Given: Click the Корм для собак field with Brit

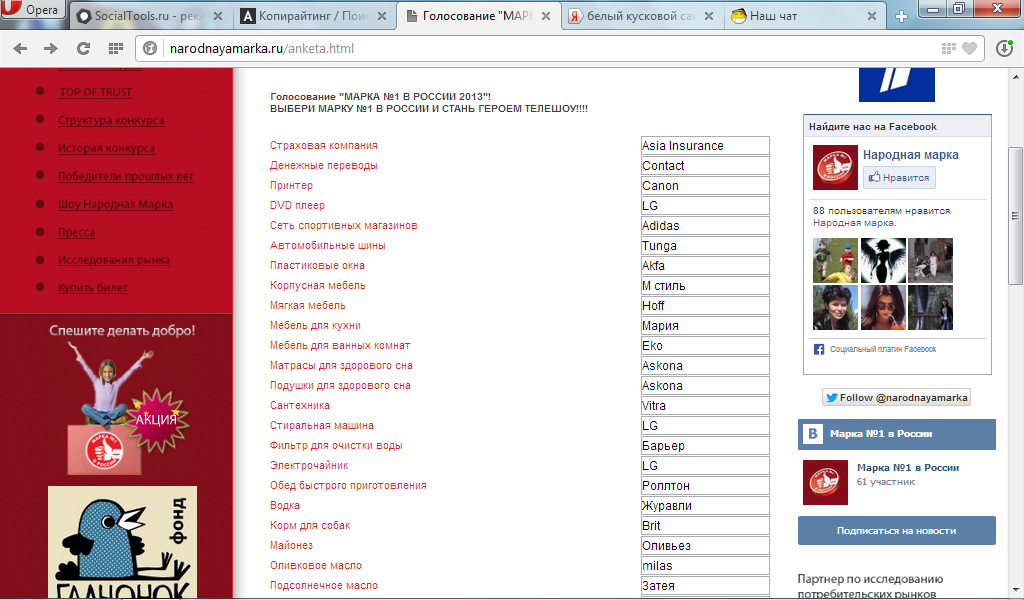Looking at the screenshot, I should click(x=705, y=526).
